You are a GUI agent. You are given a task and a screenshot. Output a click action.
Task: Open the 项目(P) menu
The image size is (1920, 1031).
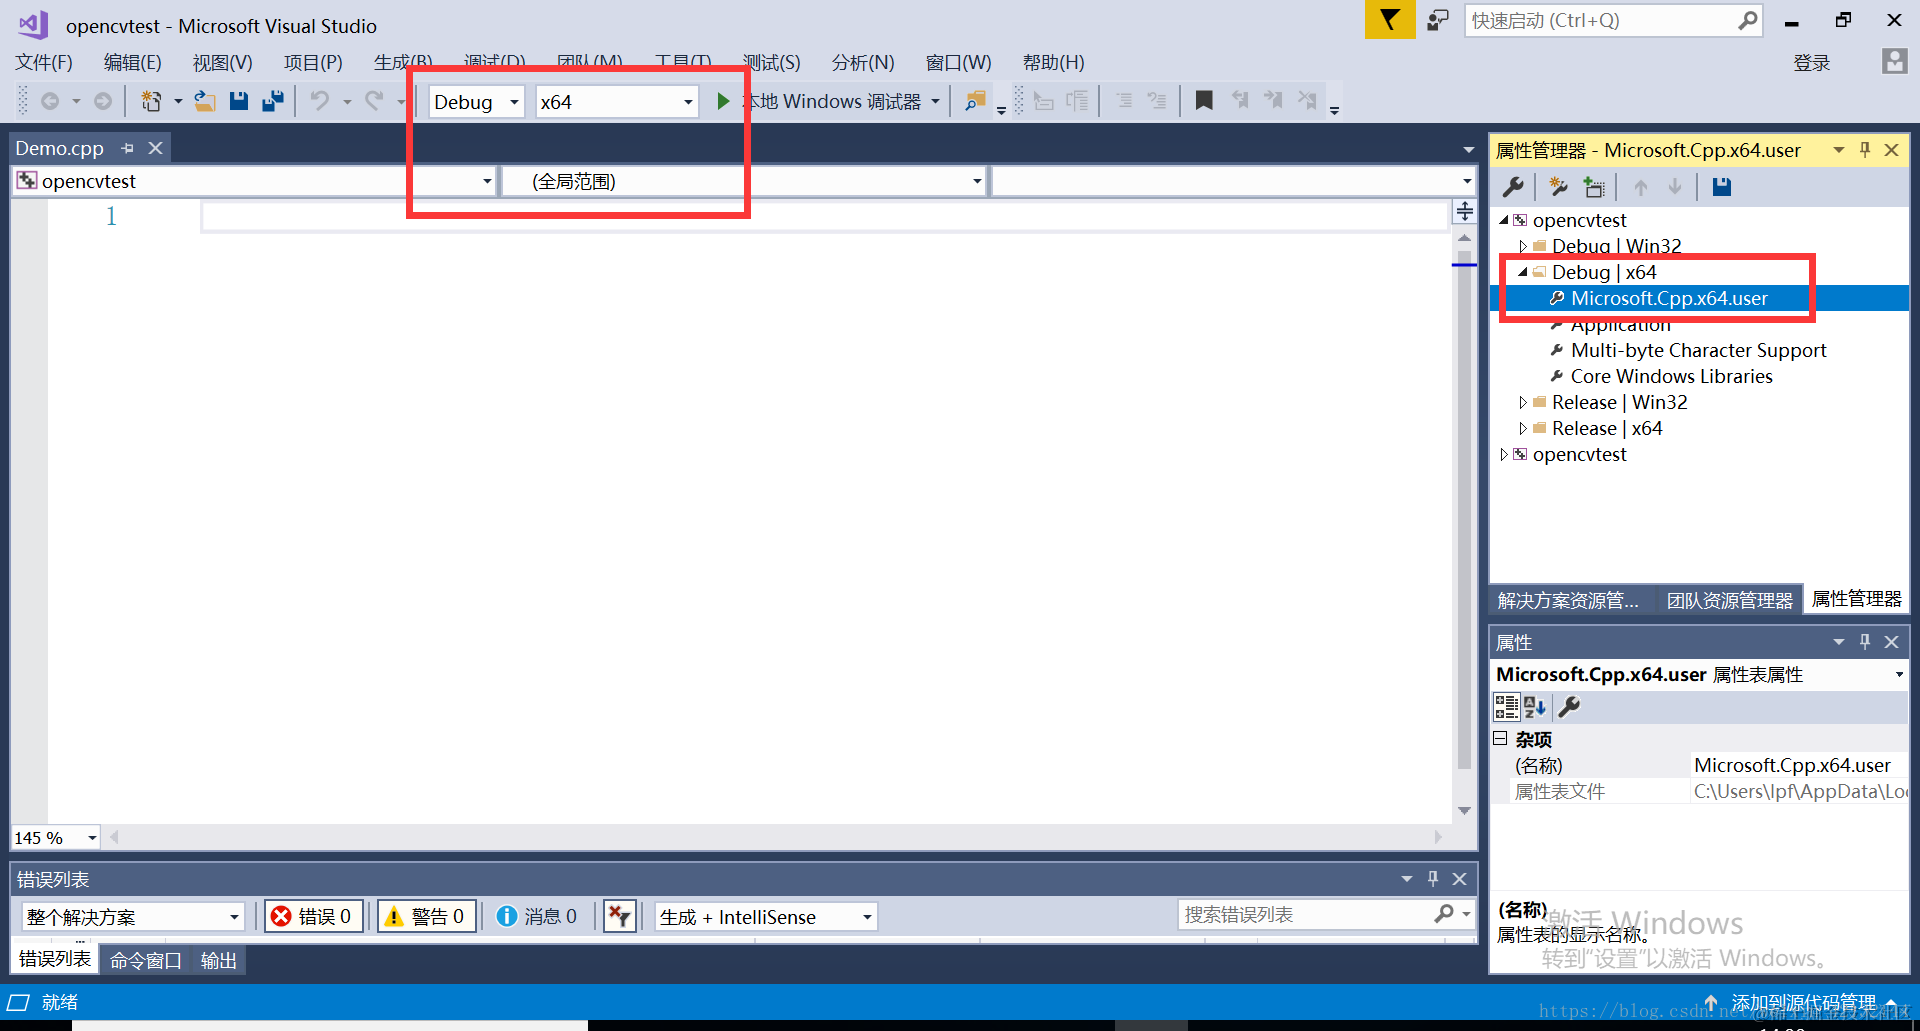(x=313, y=62)
